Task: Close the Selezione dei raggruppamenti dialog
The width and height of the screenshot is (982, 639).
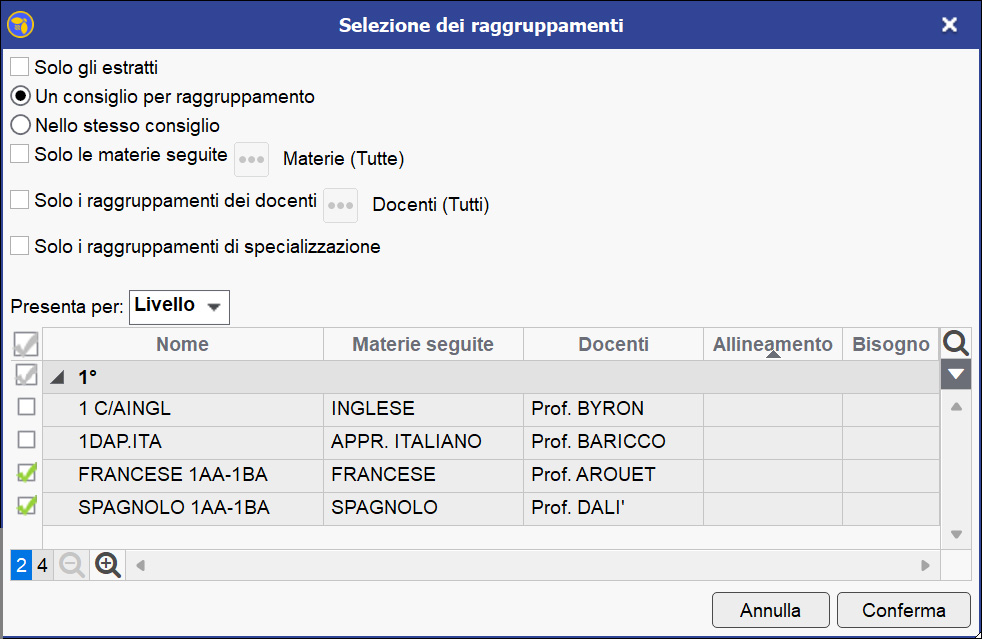Action: coord(949,24)
